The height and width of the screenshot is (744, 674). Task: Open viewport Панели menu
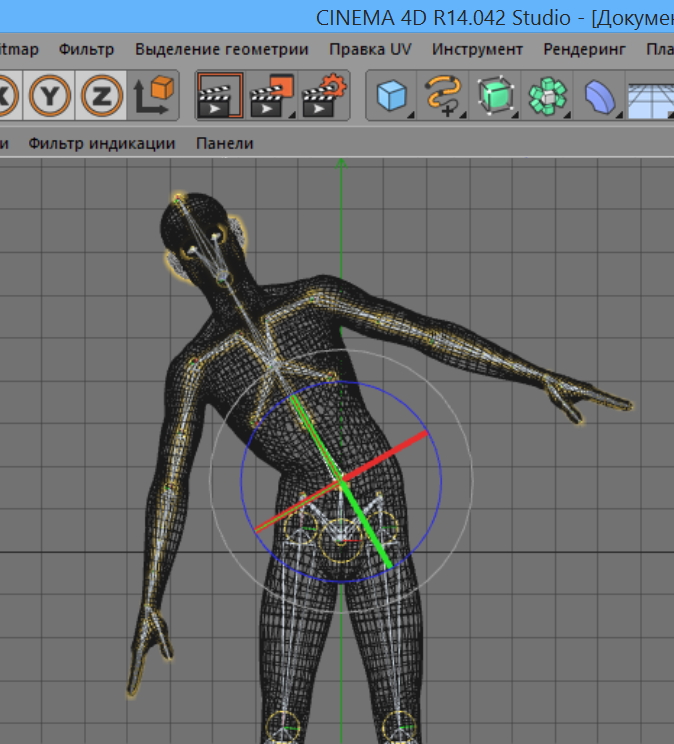tap(224, 143)
